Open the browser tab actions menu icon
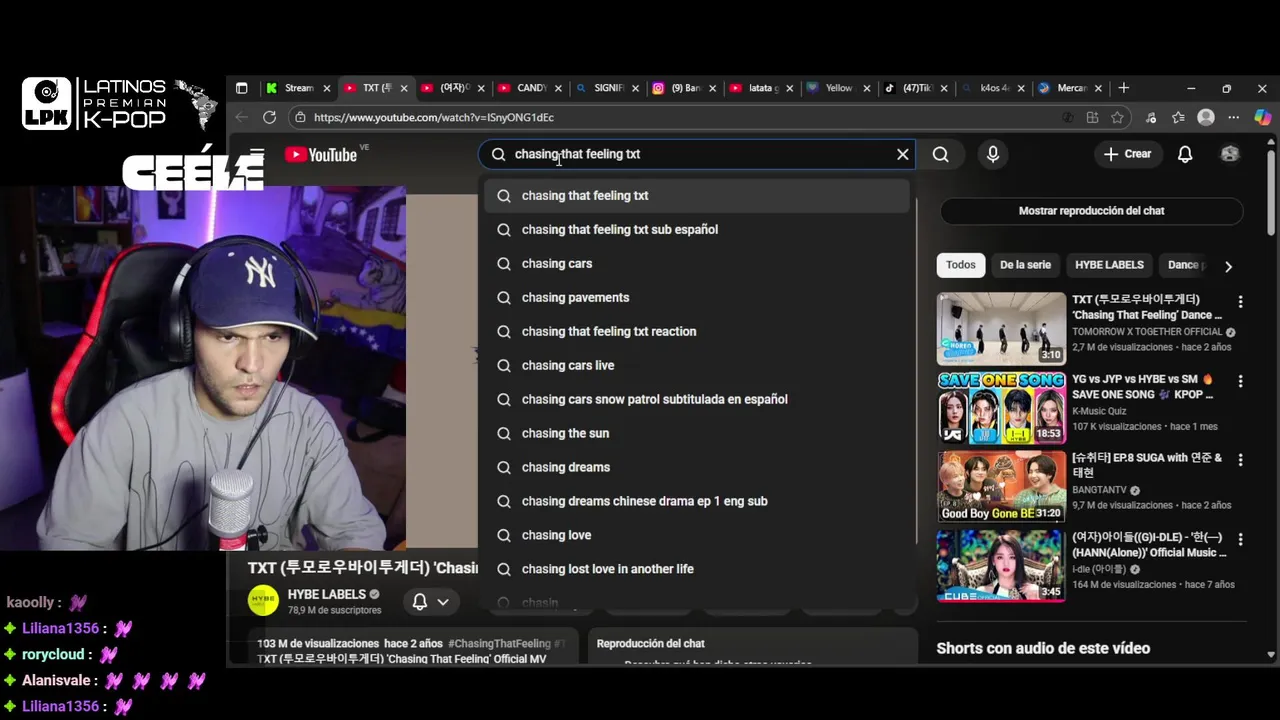The height and width of the screenshot is (720, 1280). [x=241, y=88]
